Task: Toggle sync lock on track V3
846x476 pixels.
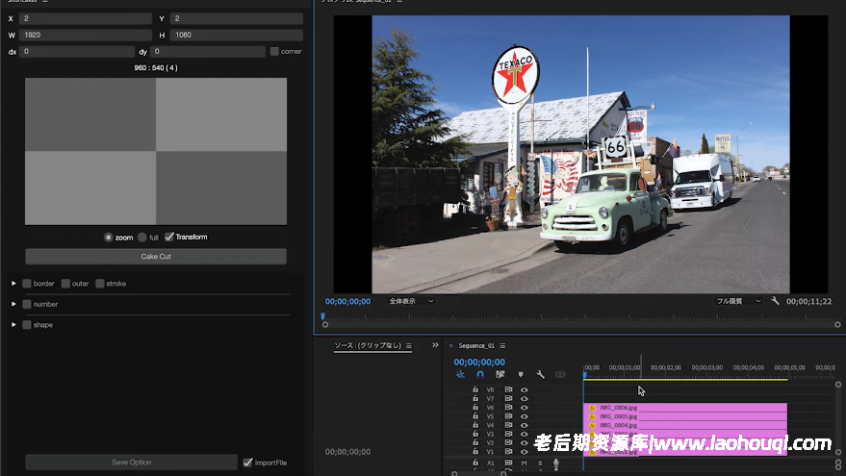Action: click(508, 434)
